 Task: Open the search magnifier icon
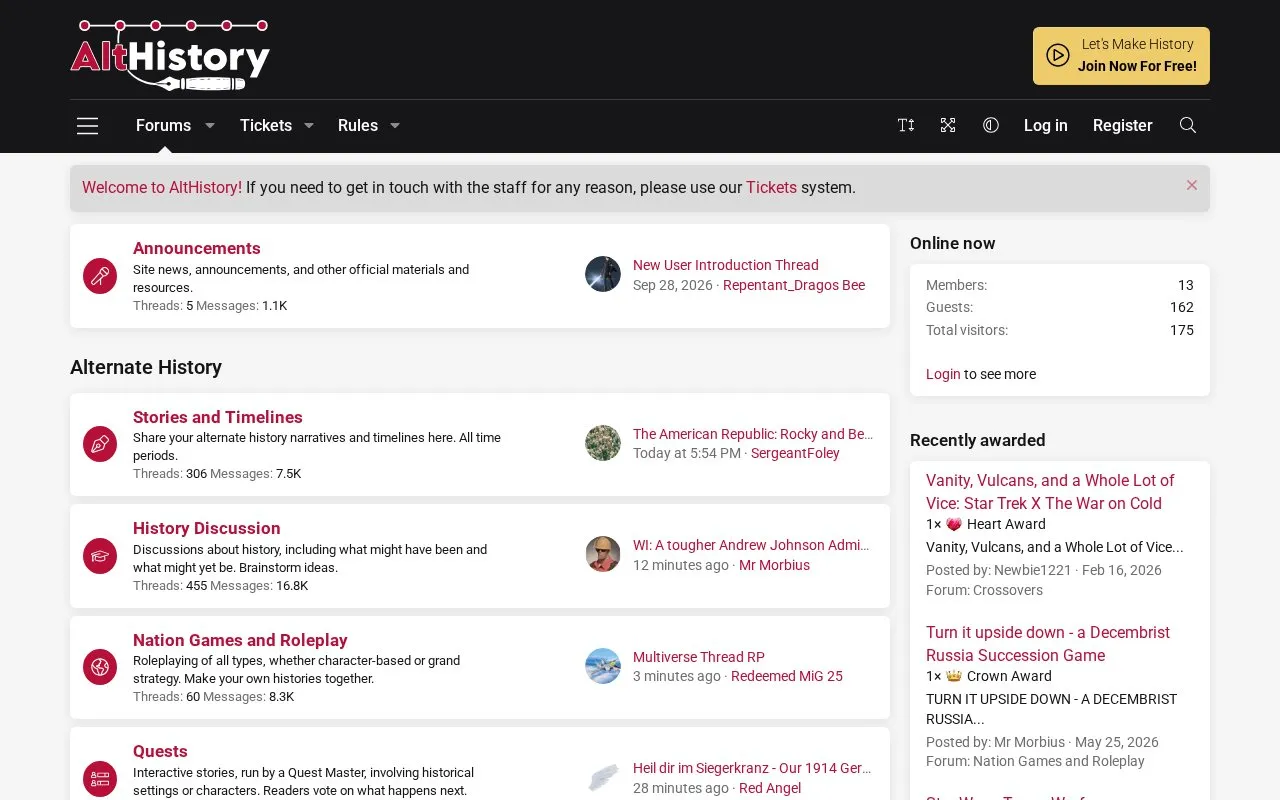pyautogui.click(x=1188, y=126)
